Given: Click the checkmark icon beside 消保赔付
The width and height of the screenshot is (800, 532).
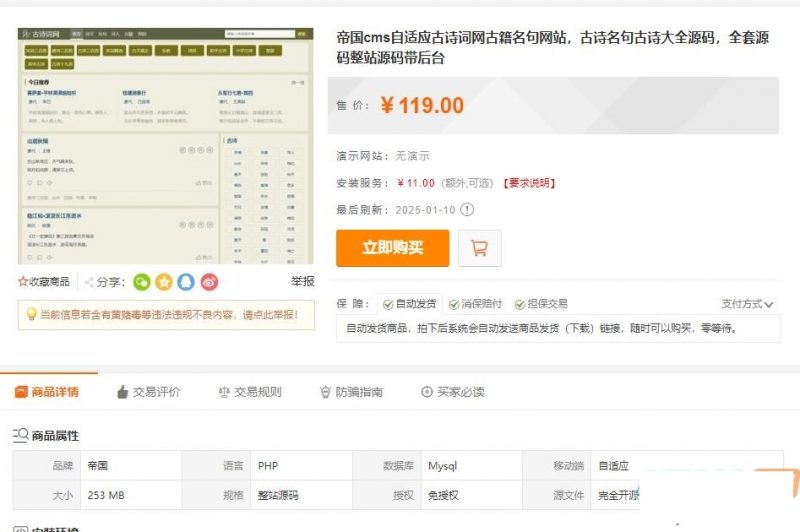Looking at the screenshot, I should click(x=454, y=305).
